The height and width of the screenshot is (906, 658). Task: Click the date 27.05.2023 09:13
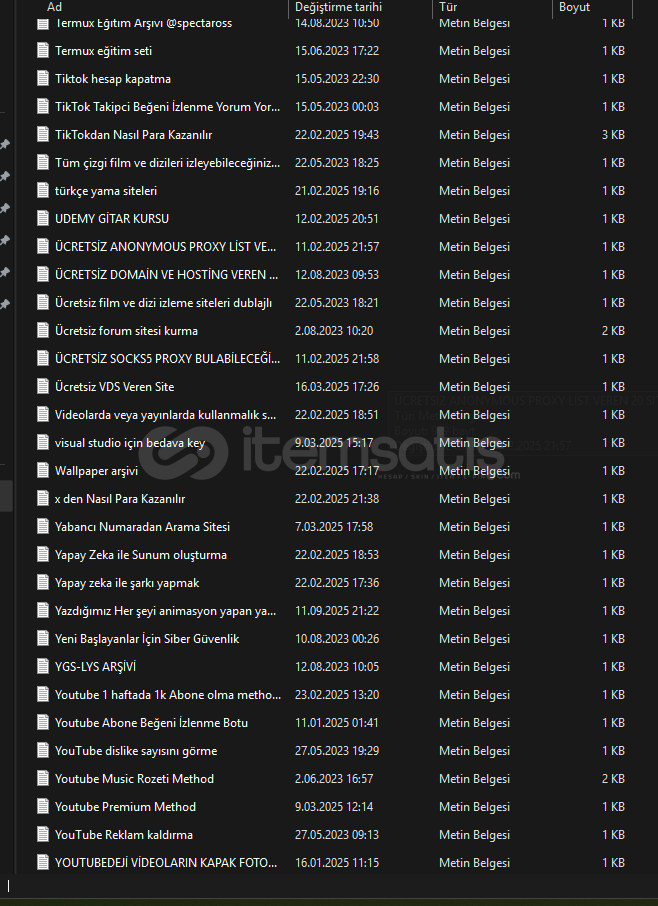[x=337, y=835]
